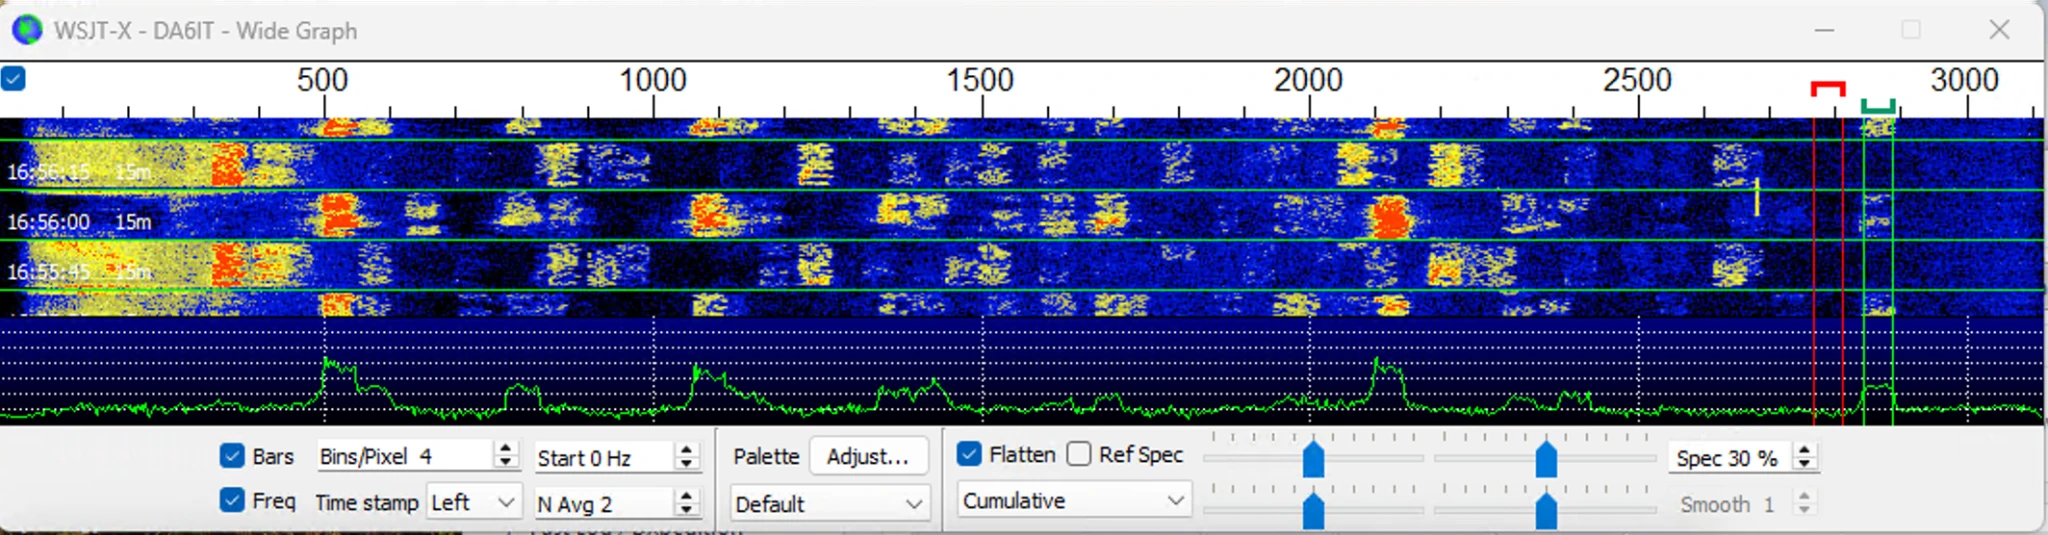Click 1500 on the frequency scale
The width and height of the screenshot is (2048, 535).
pos(980,80)
